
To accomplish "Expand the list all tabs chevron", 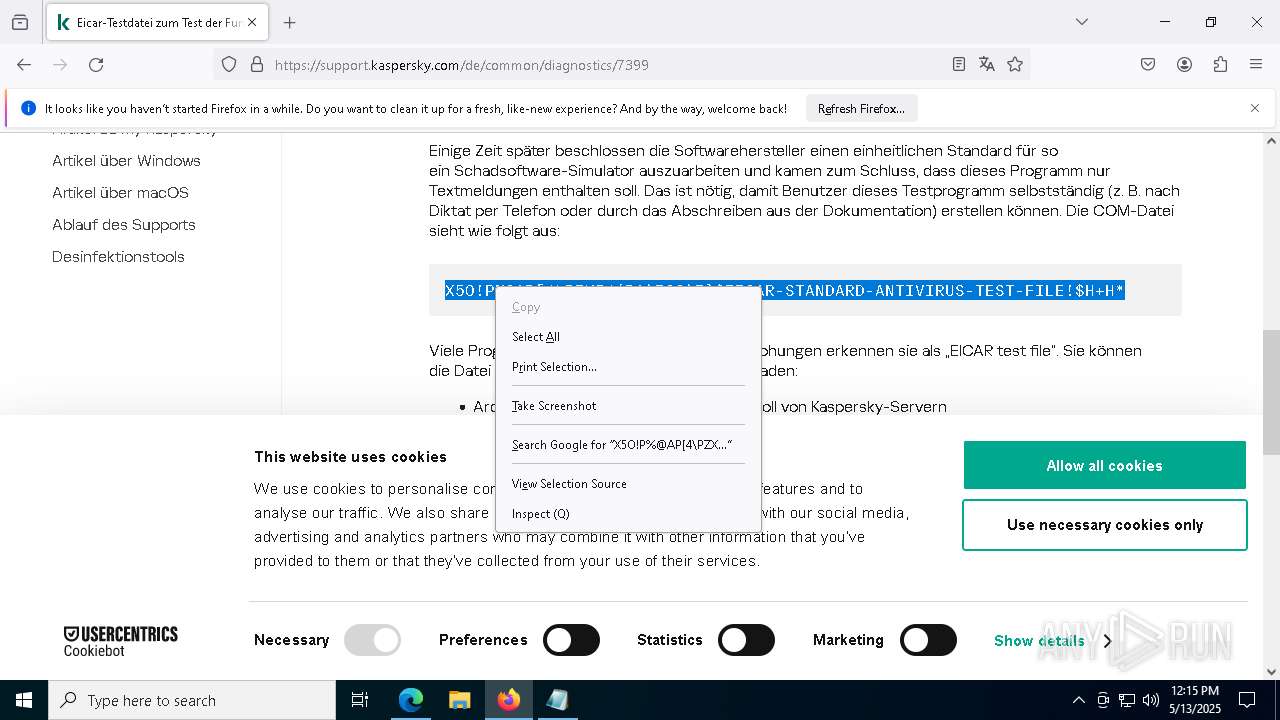I will 1081,22.
